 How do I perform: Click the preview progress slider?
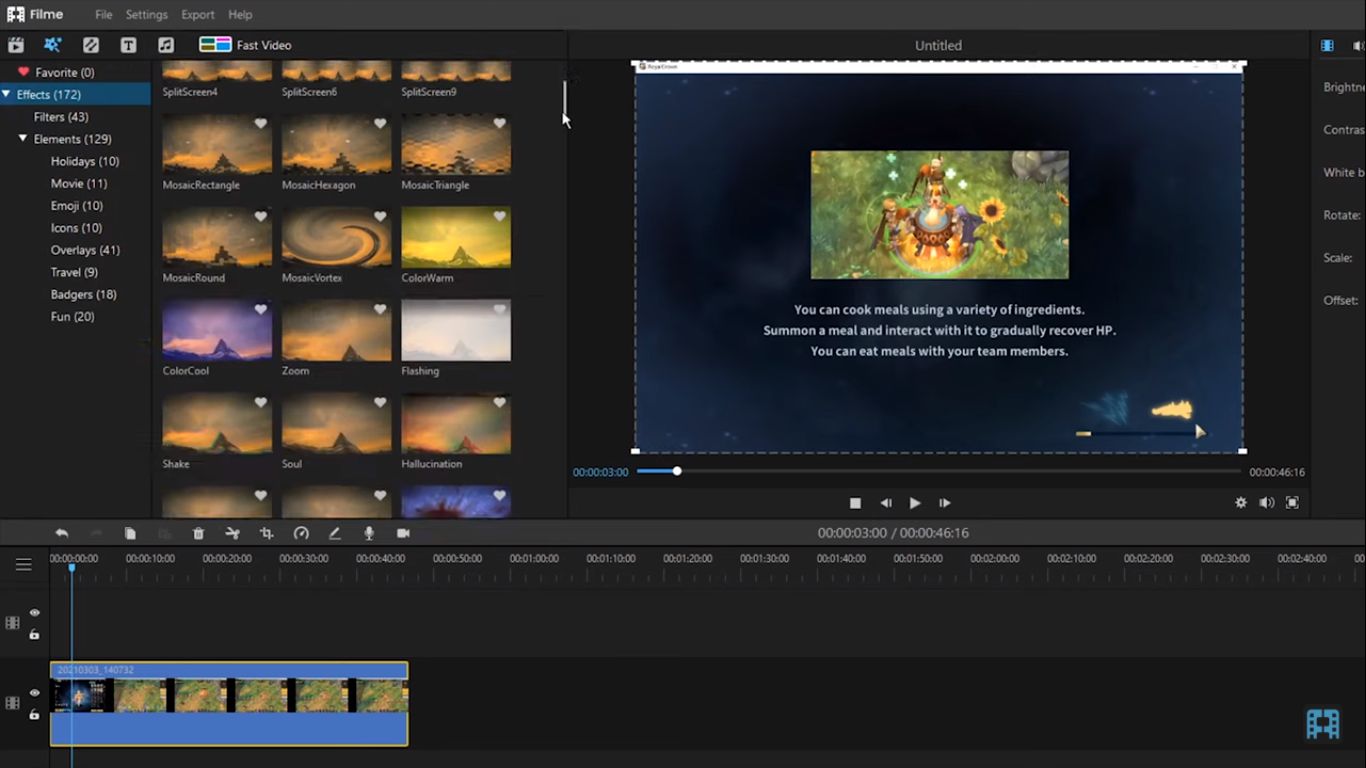[x=938, y=471]
